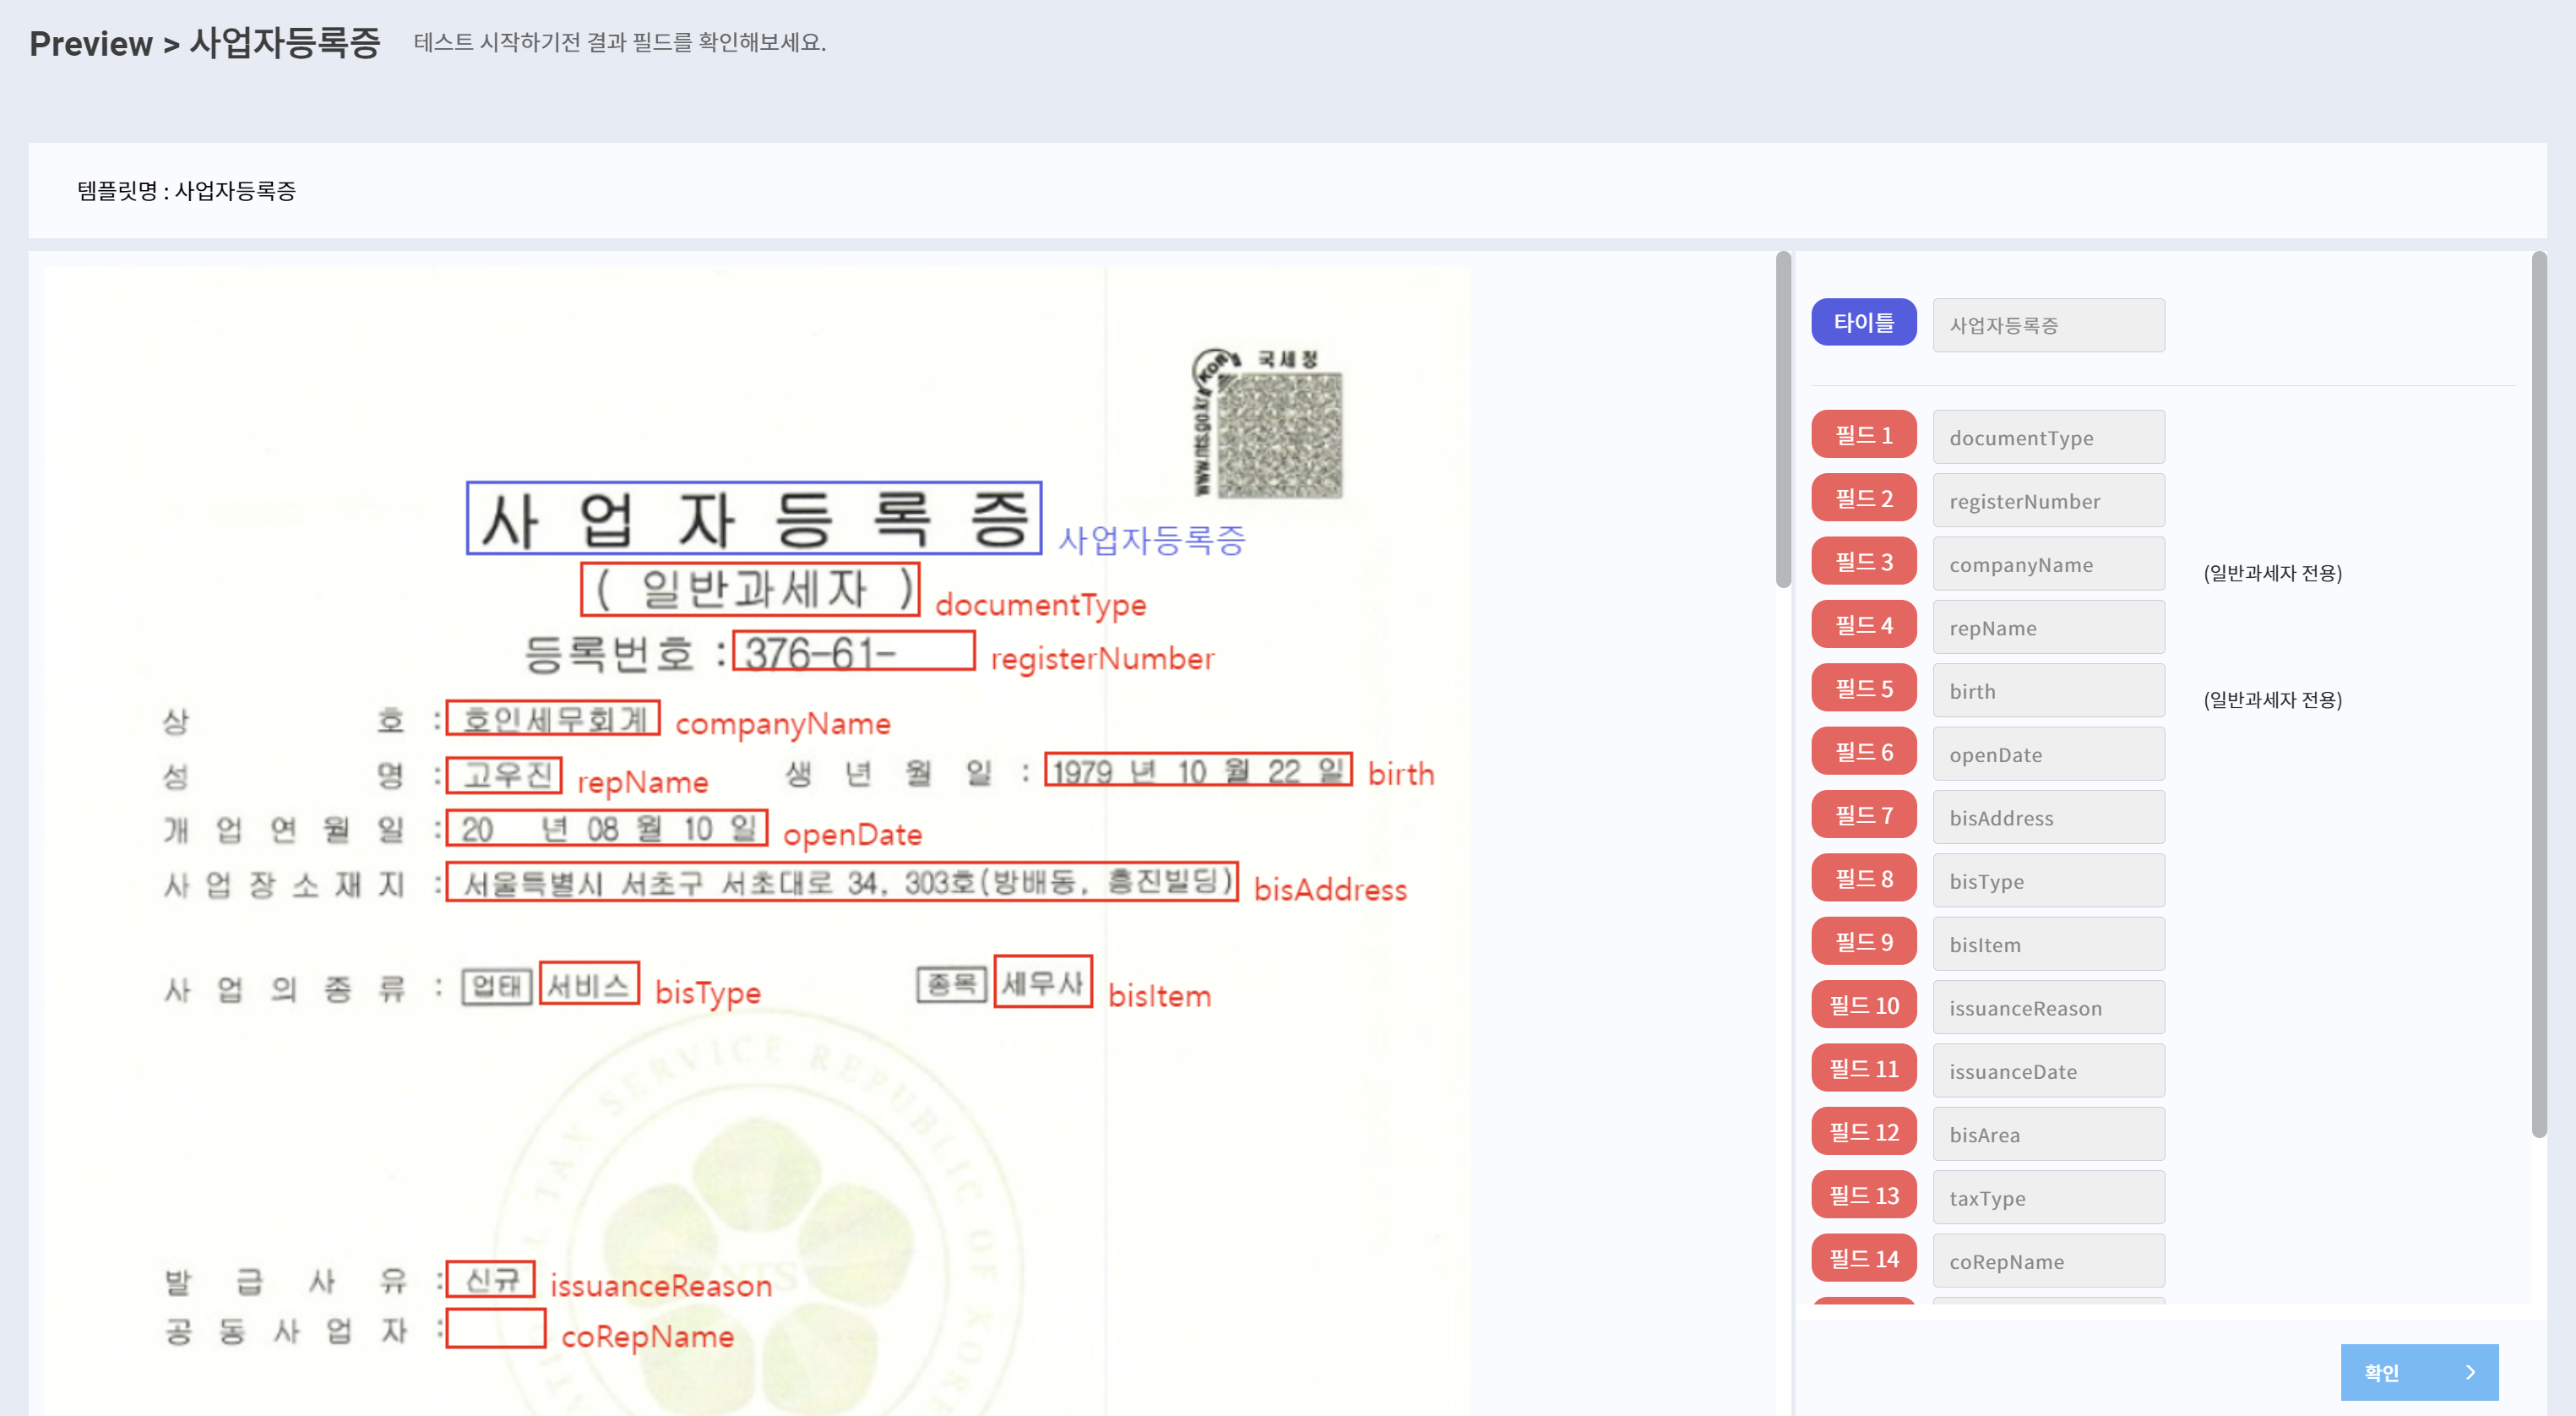Click the Preview > 사업자등록증 heading

pos(205,43)
